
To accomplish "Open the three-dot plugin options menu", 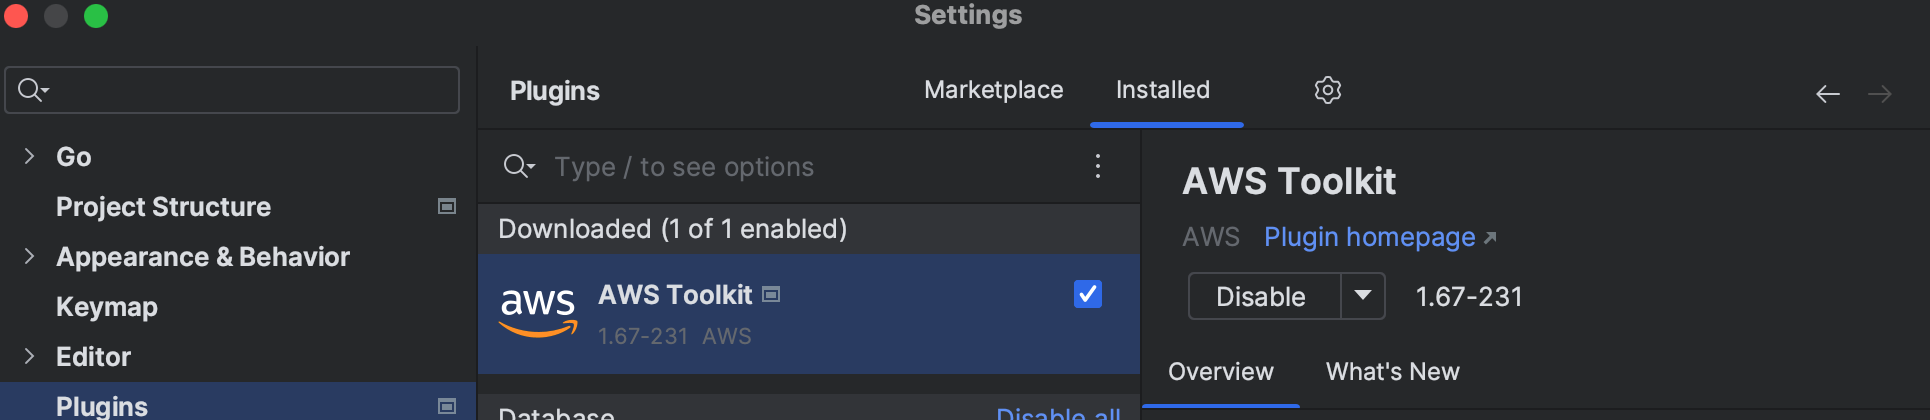I will [1098, 166].
